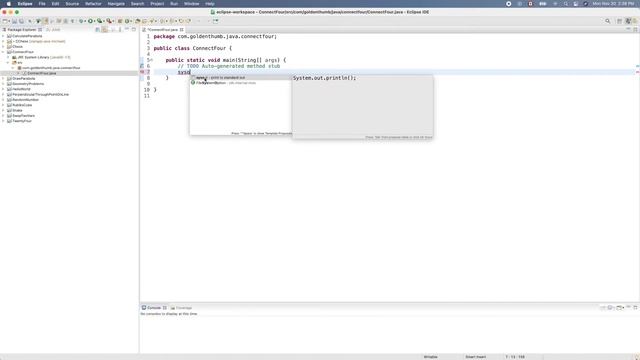Open macOS Spotlight search icon
The image size is (640, 360).
pyautogui.click(x=566, y=4)
